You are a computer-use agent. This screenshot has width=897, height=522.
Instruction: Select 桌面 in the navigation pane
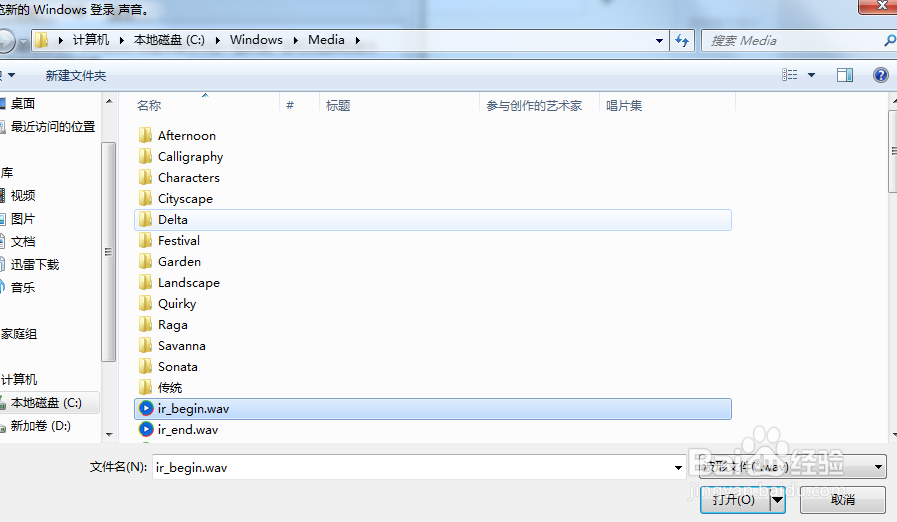pos(23,104)
